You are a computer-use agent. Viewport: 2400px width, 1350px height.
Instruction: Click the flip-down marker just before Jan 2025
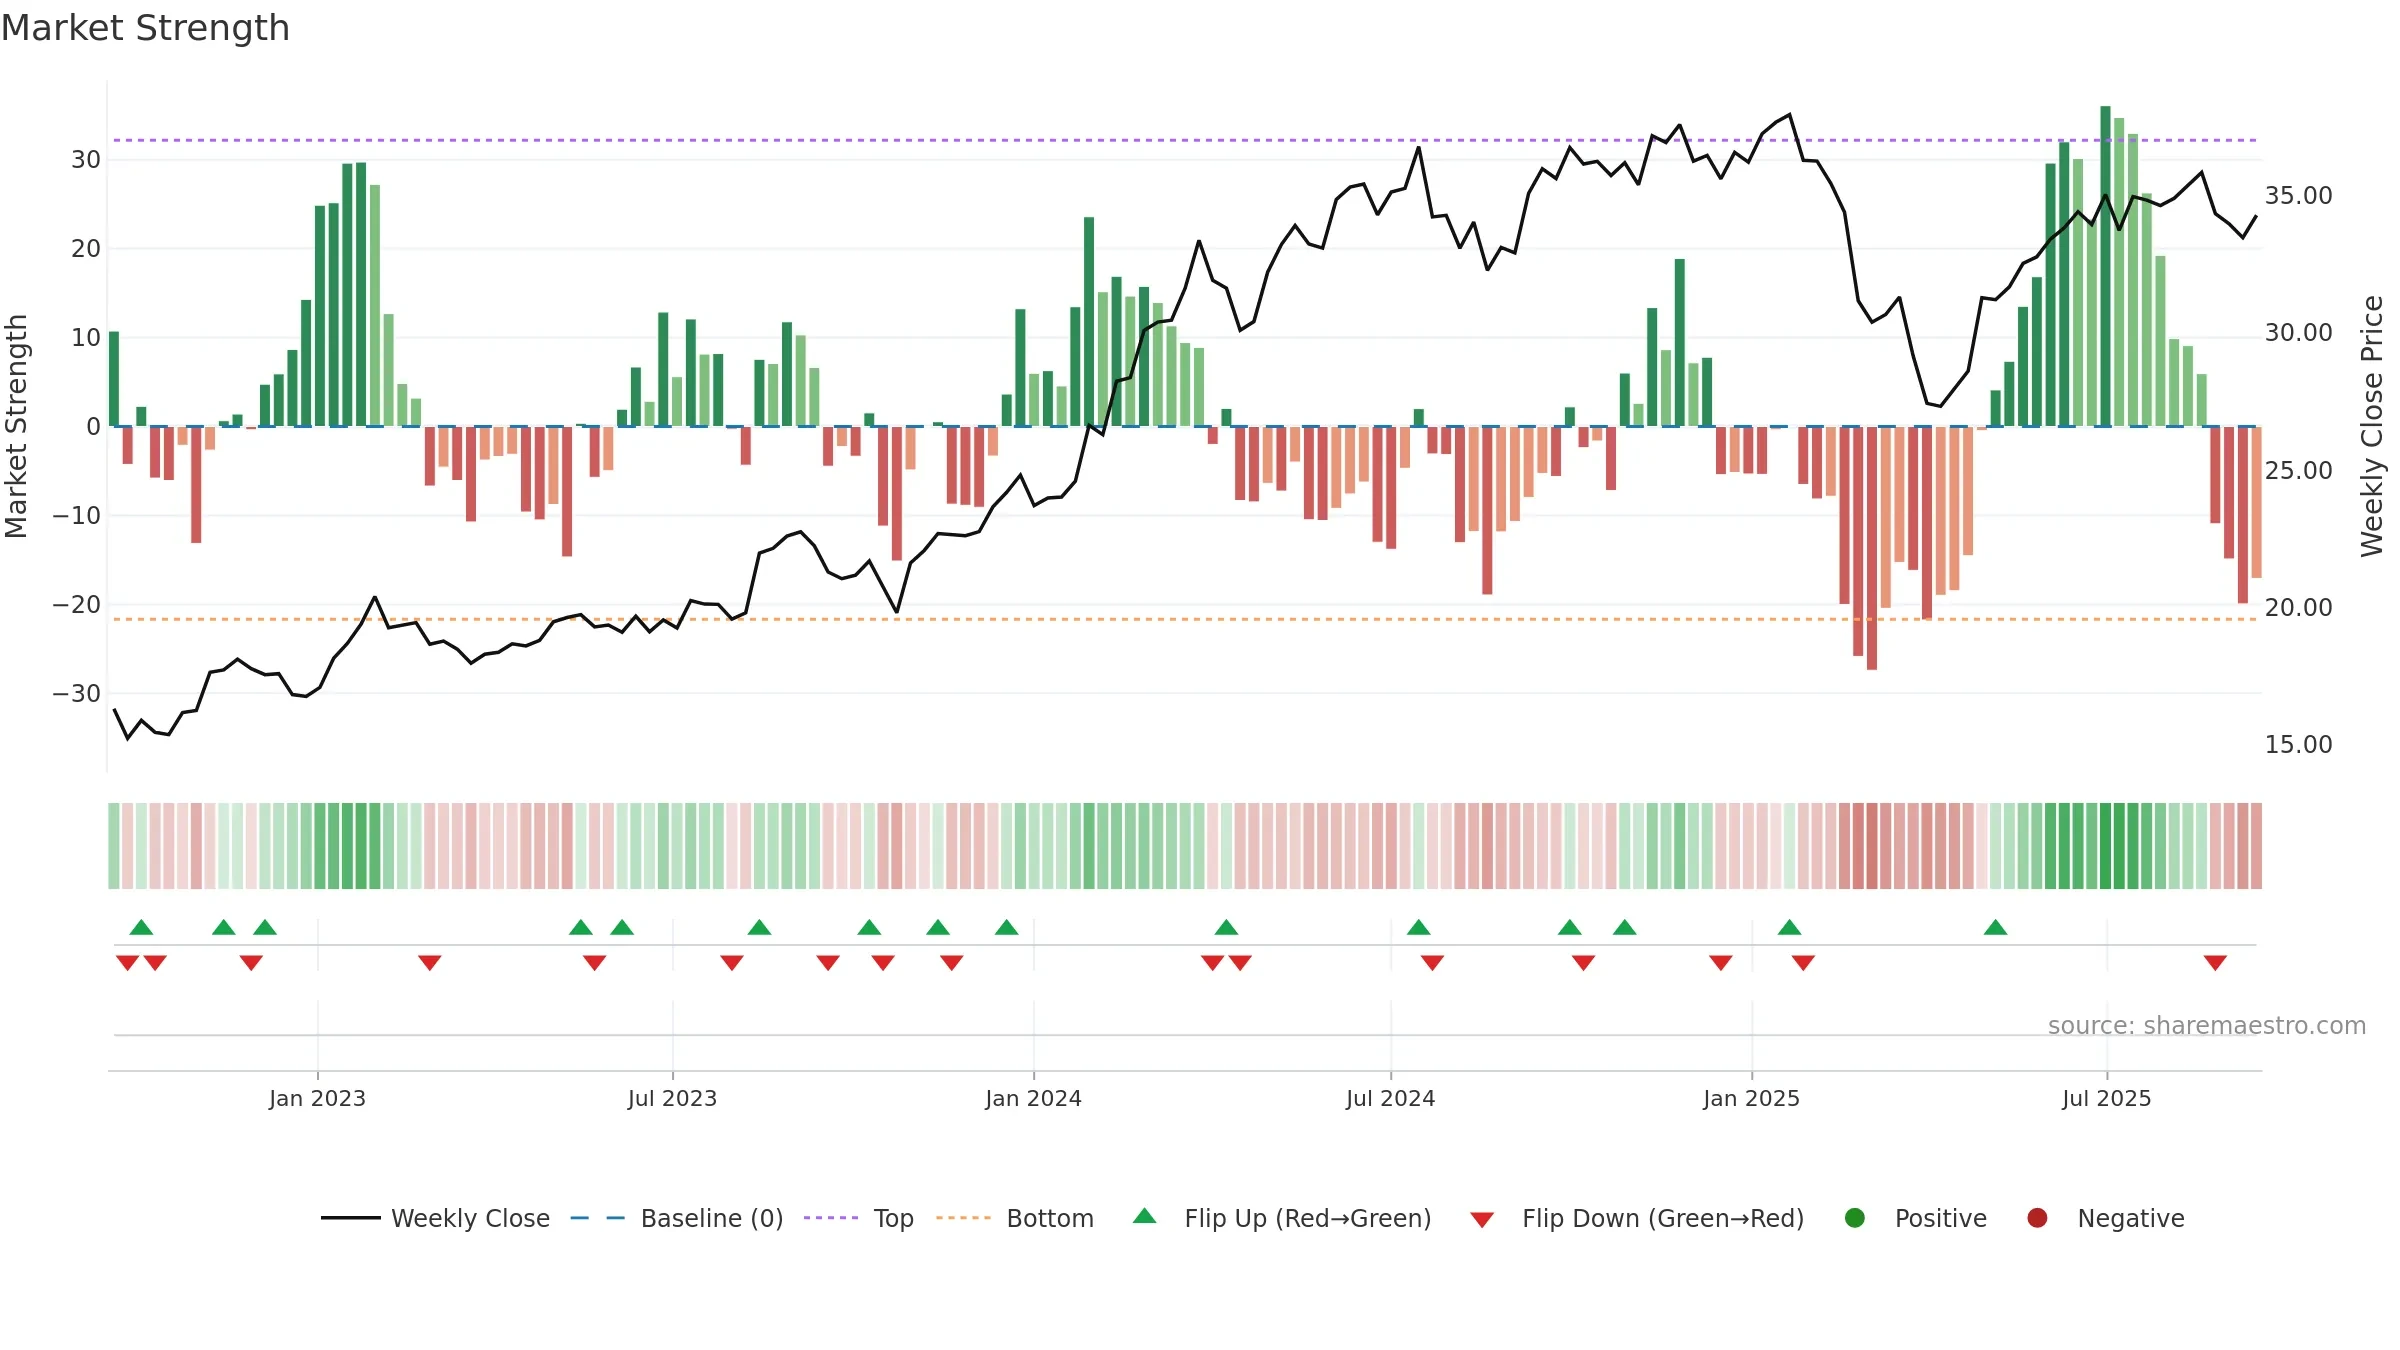tap(1721, 963)
